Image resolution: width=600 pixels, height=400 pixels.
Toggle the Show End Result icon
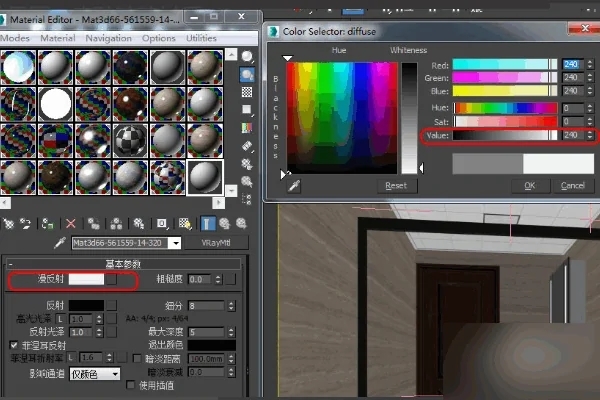[x=208, y=224]
